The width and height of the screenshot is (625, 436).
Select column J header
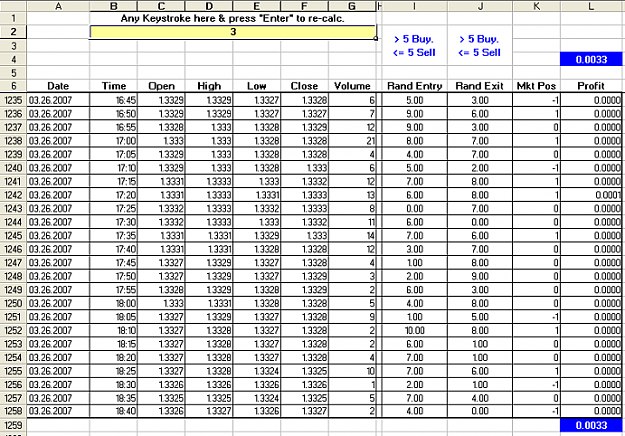click(x=480, y=6)
